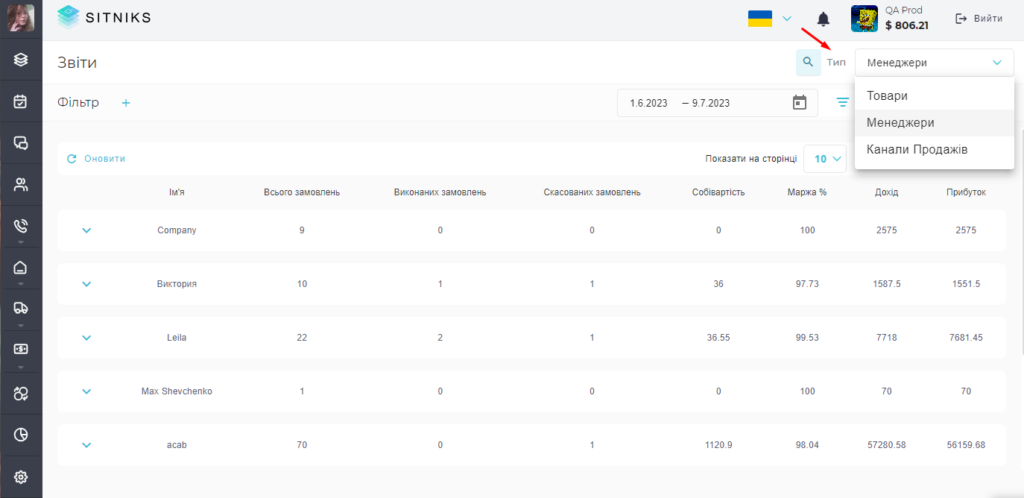
Task: Click the 1120.9 cost value
Action: coord(718,445)
